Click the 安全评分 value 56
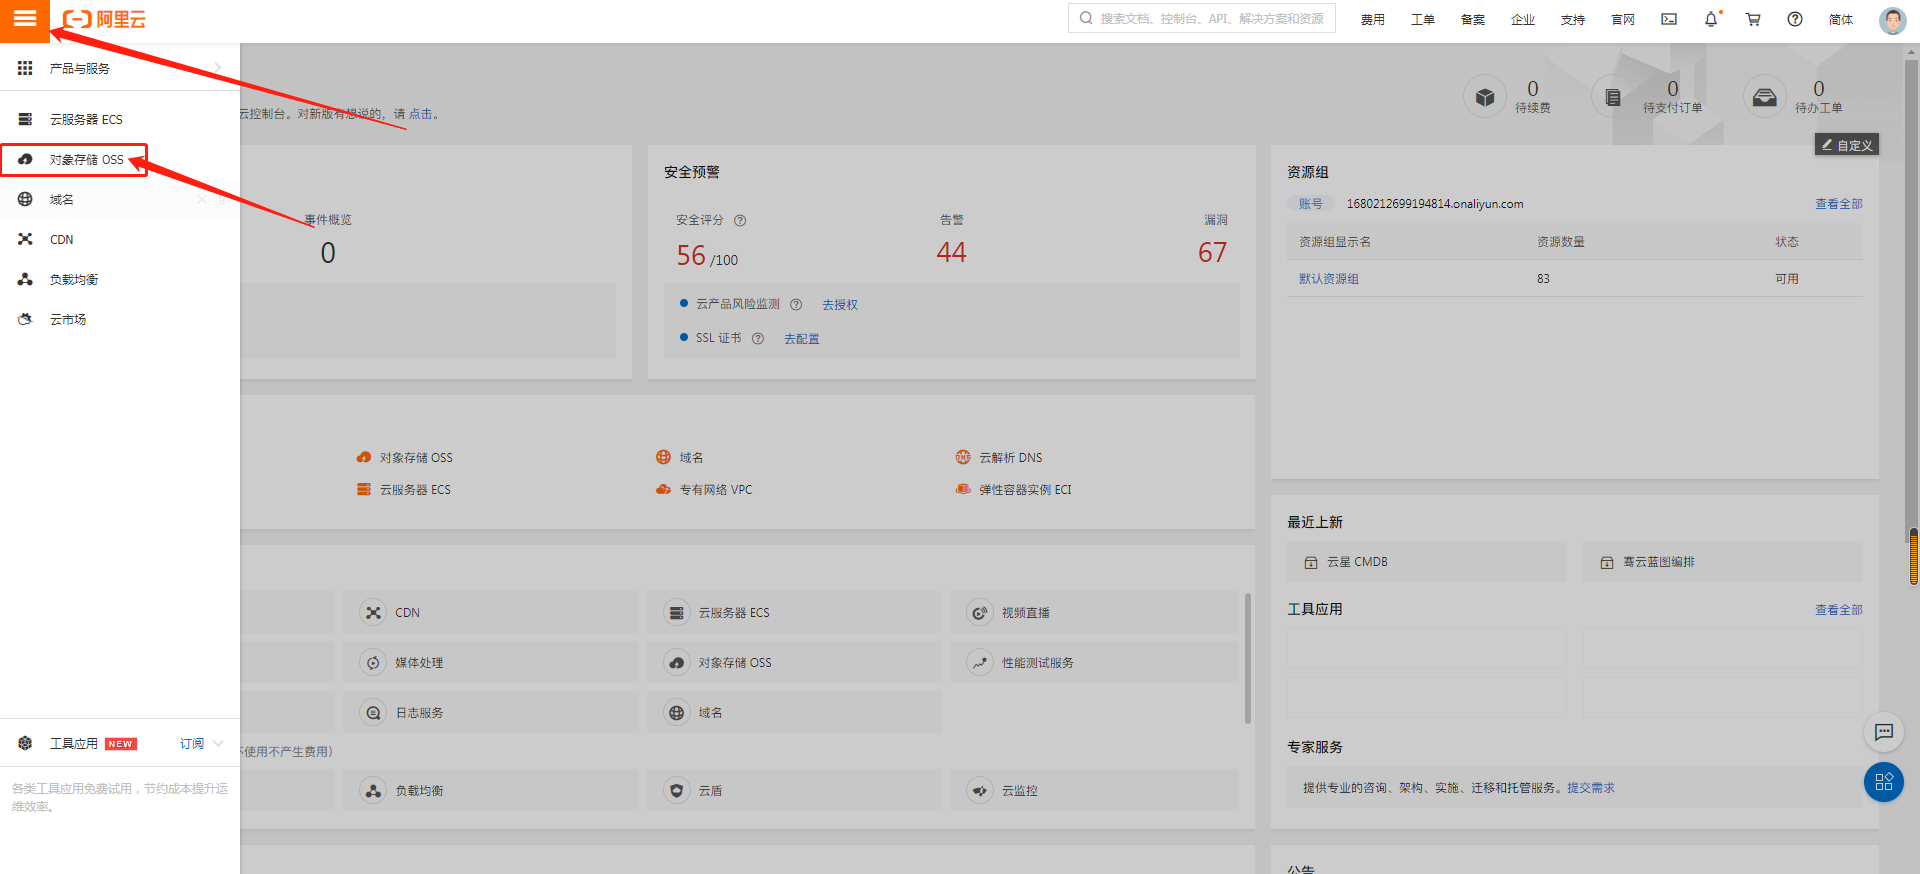 (691, 256)
